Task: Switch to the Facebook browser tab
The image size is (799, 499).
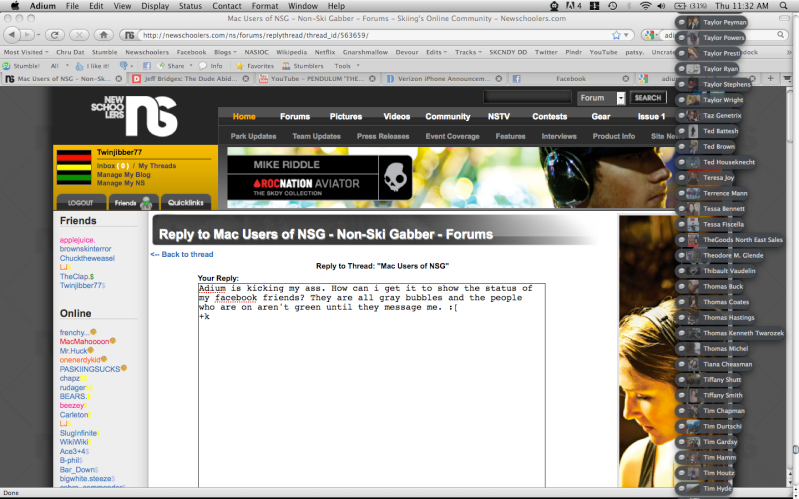Action: [570, 78]
